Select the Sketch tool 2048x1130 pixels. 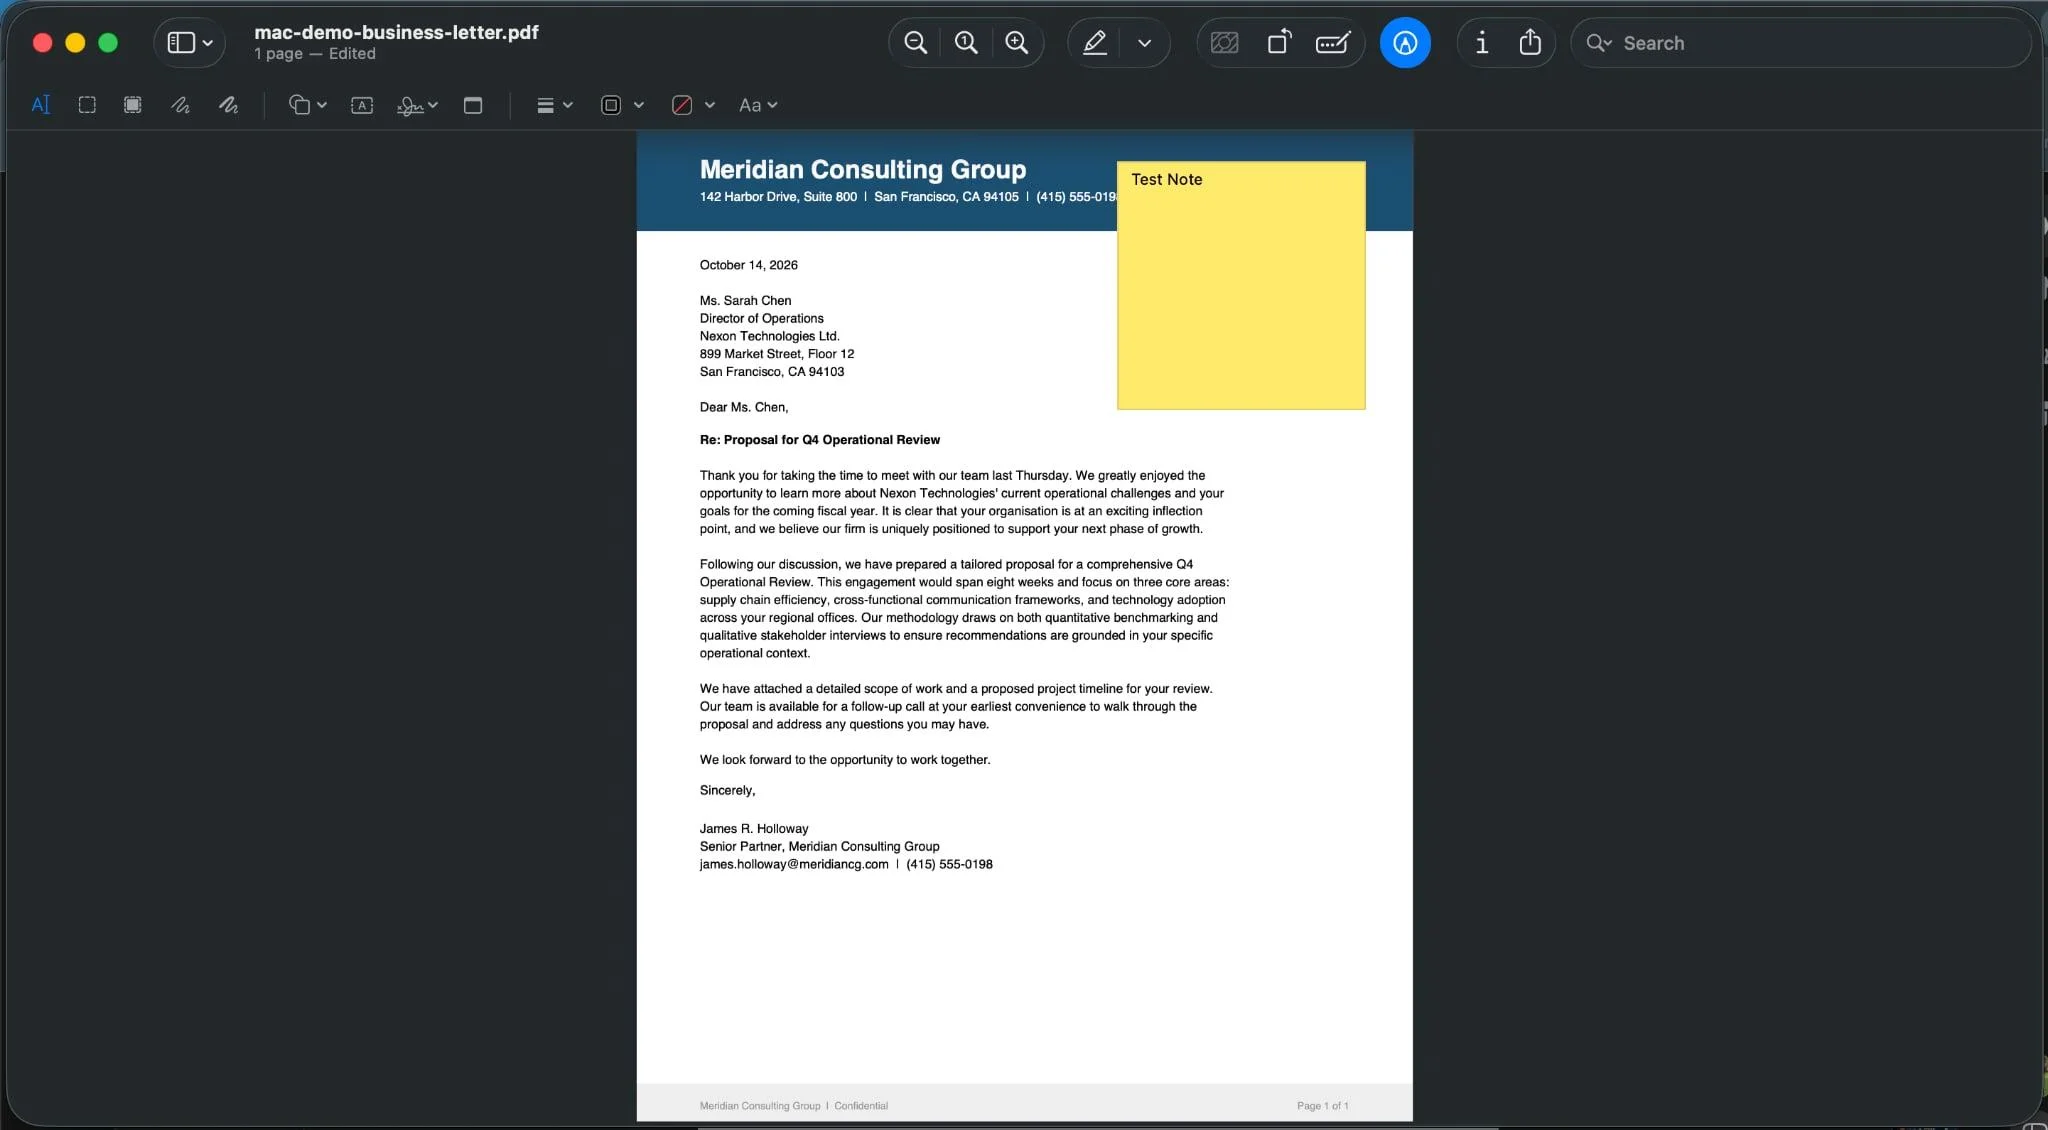[x=180, y=105]
